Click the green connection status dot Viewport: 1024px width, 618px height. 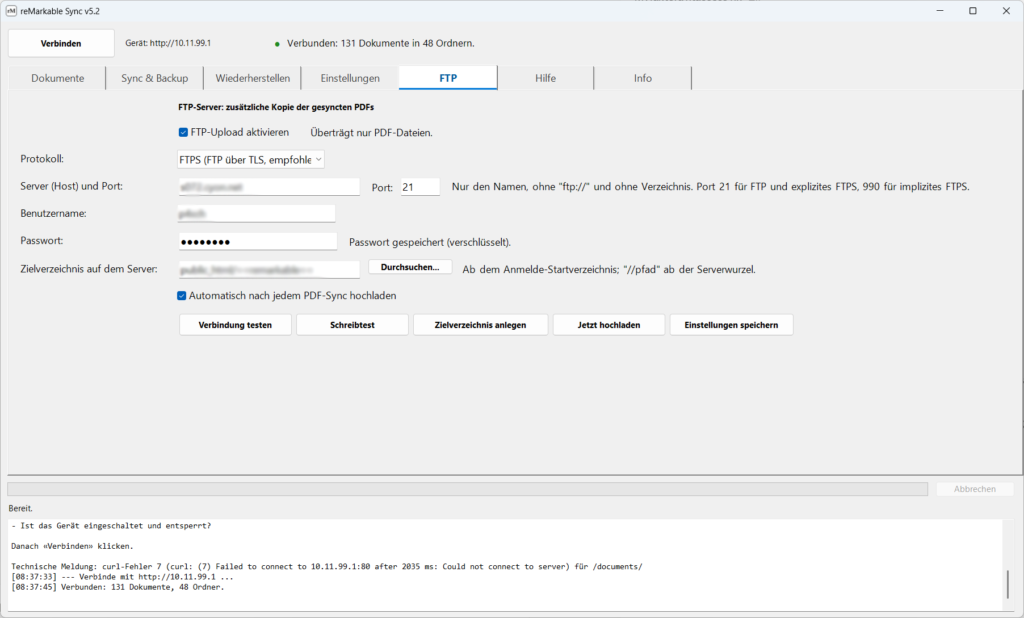[278, 44]
